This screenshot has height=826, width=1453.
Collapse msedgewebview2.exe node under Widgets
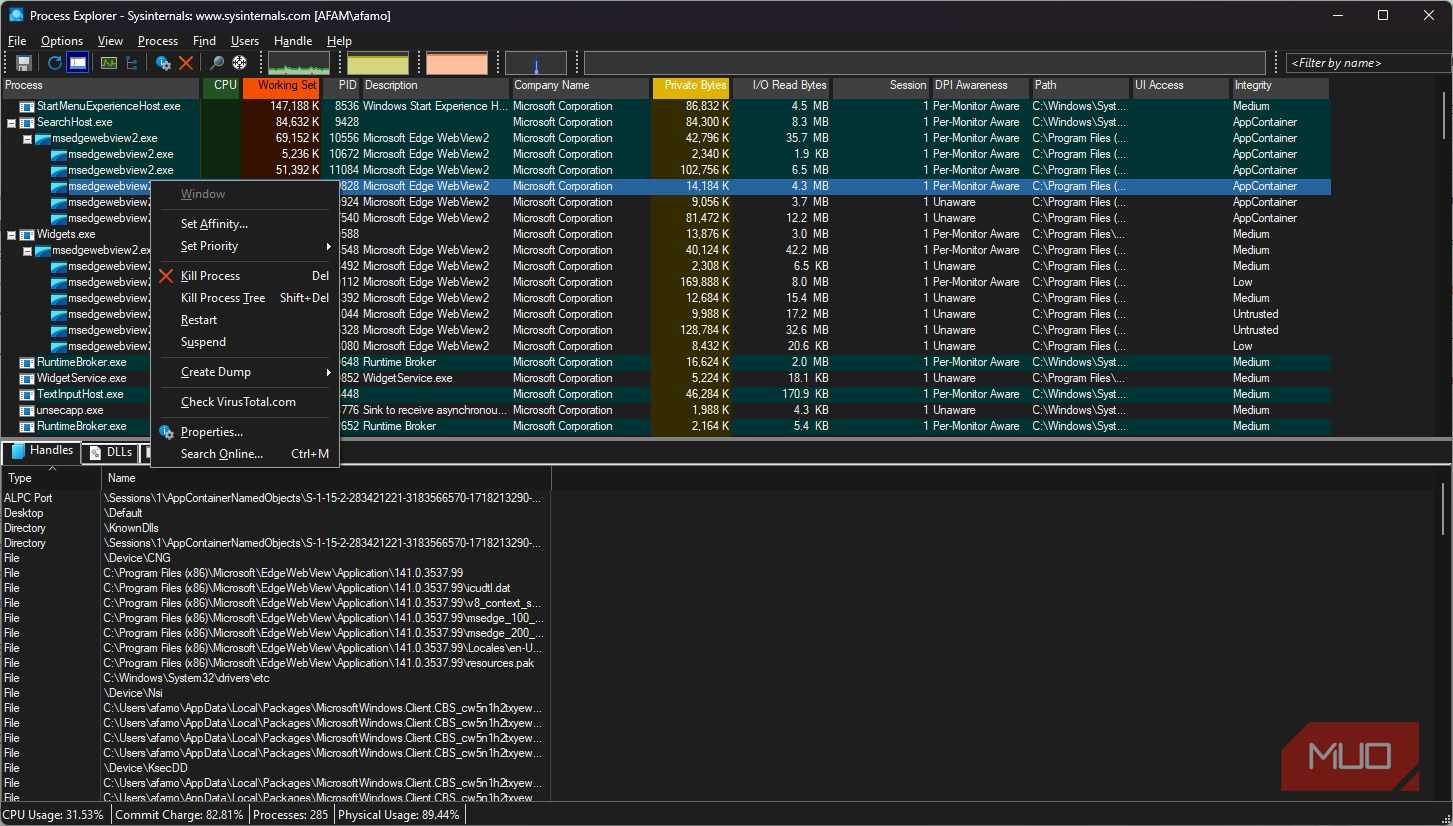(x=27, y=250)
